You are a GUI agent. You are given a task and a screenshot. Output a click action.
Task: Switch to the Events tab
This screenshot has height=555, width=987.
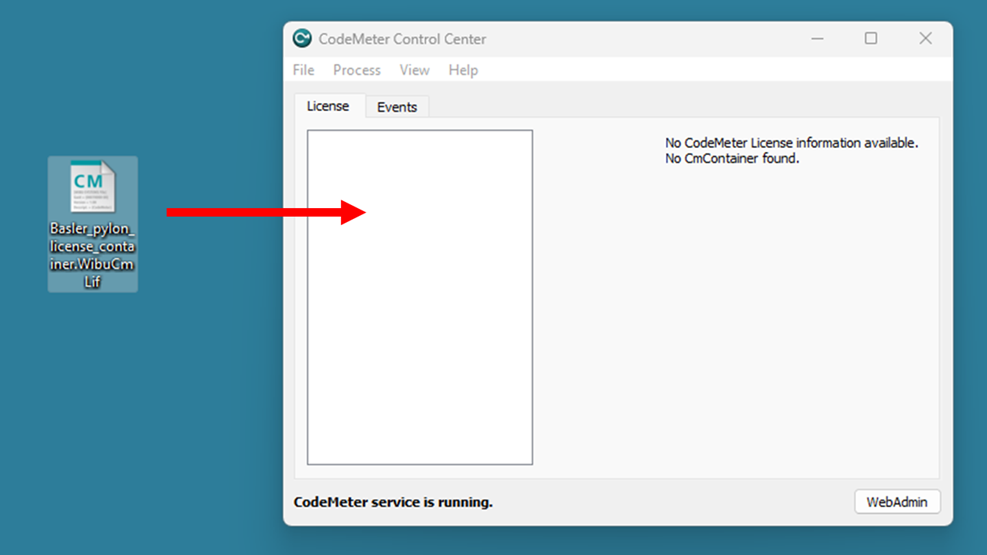point(397,107)
